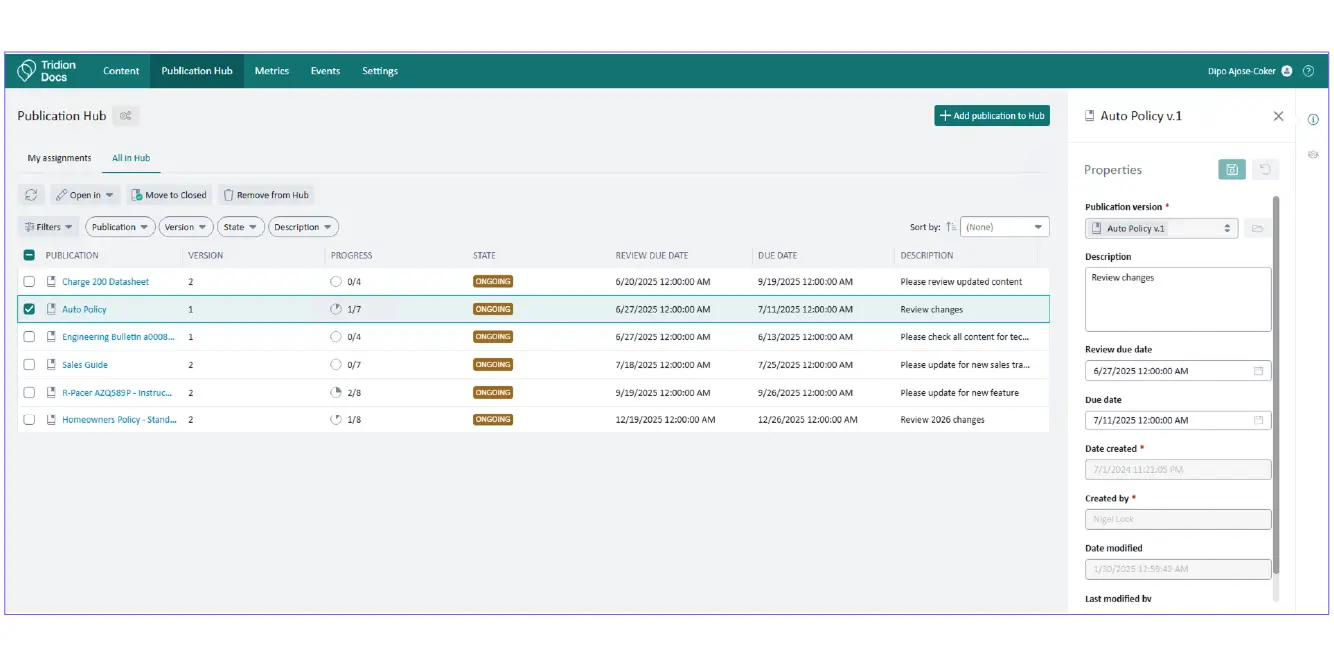Click the Publication Hub settings gear icon
This screenshot has width=1334, height=667.
click(x=125, y=116)
